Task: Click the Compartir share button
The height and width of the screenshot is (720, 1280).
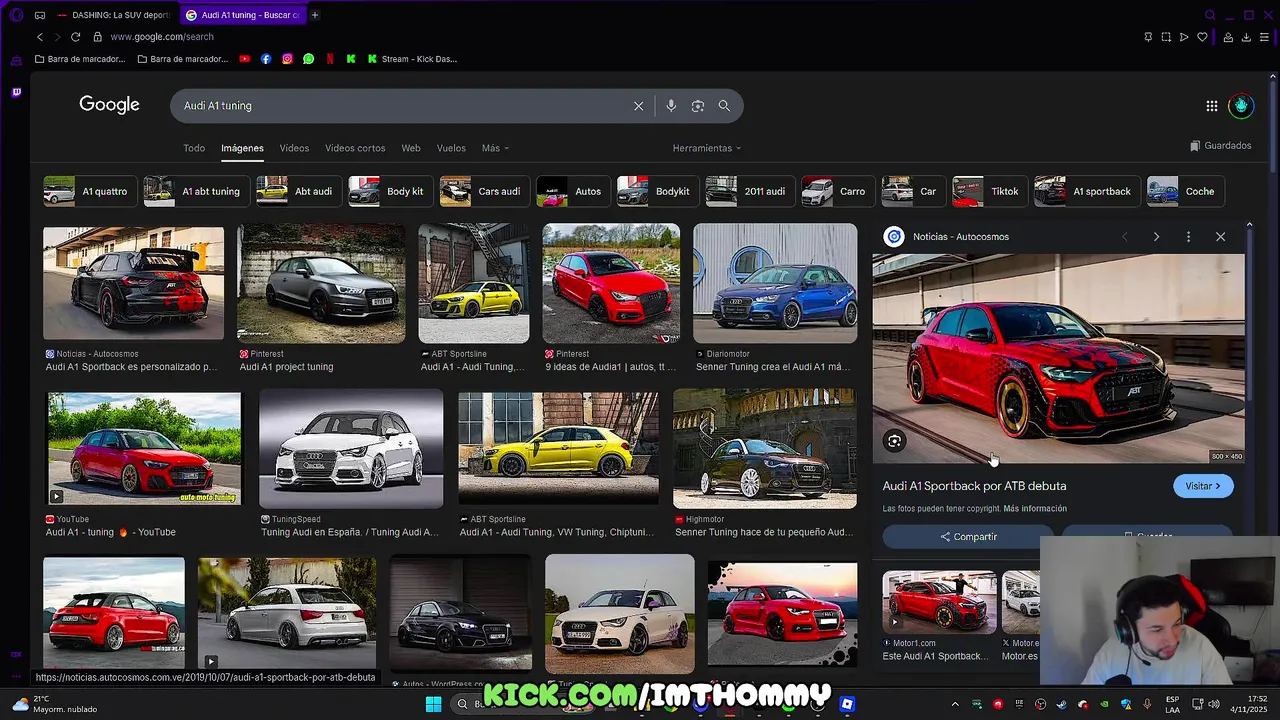Action: [x=968, y=537]
